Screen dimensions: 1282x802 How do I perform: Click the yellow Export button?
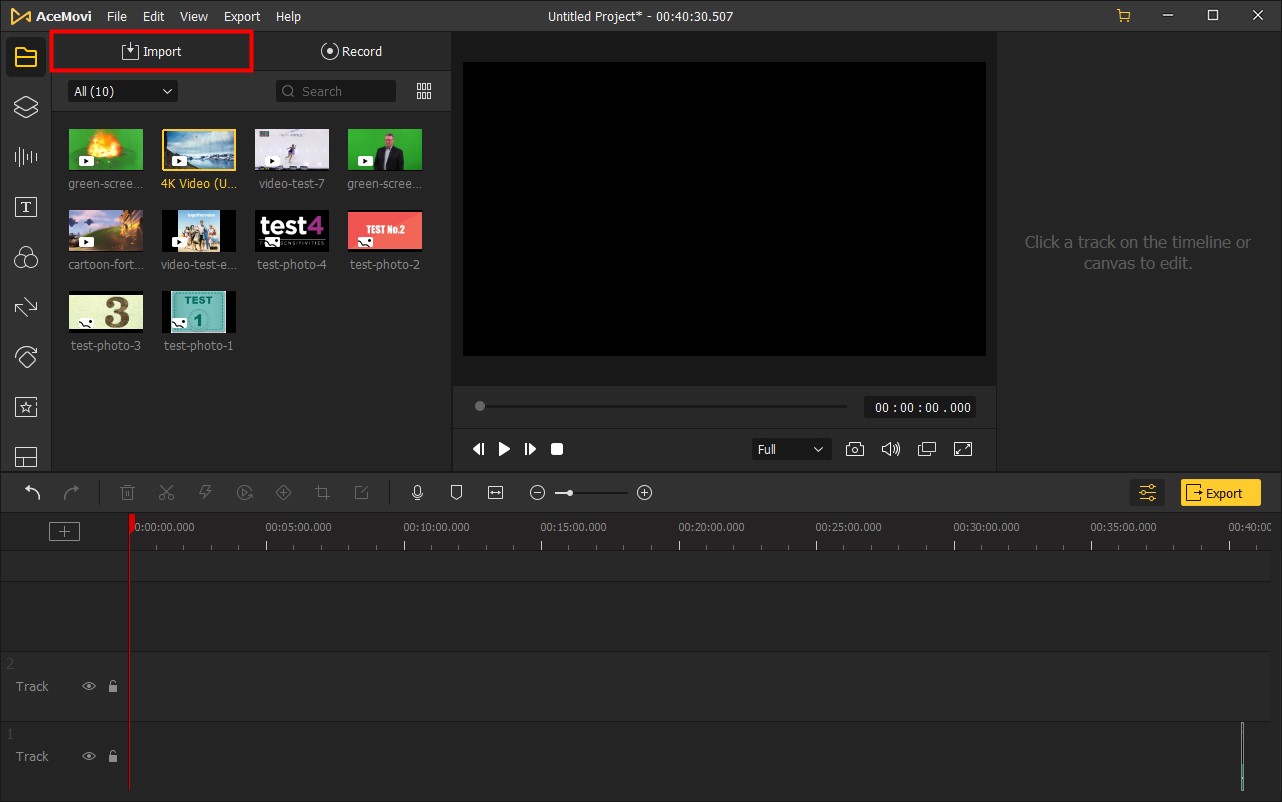(x=1220, y=492)
